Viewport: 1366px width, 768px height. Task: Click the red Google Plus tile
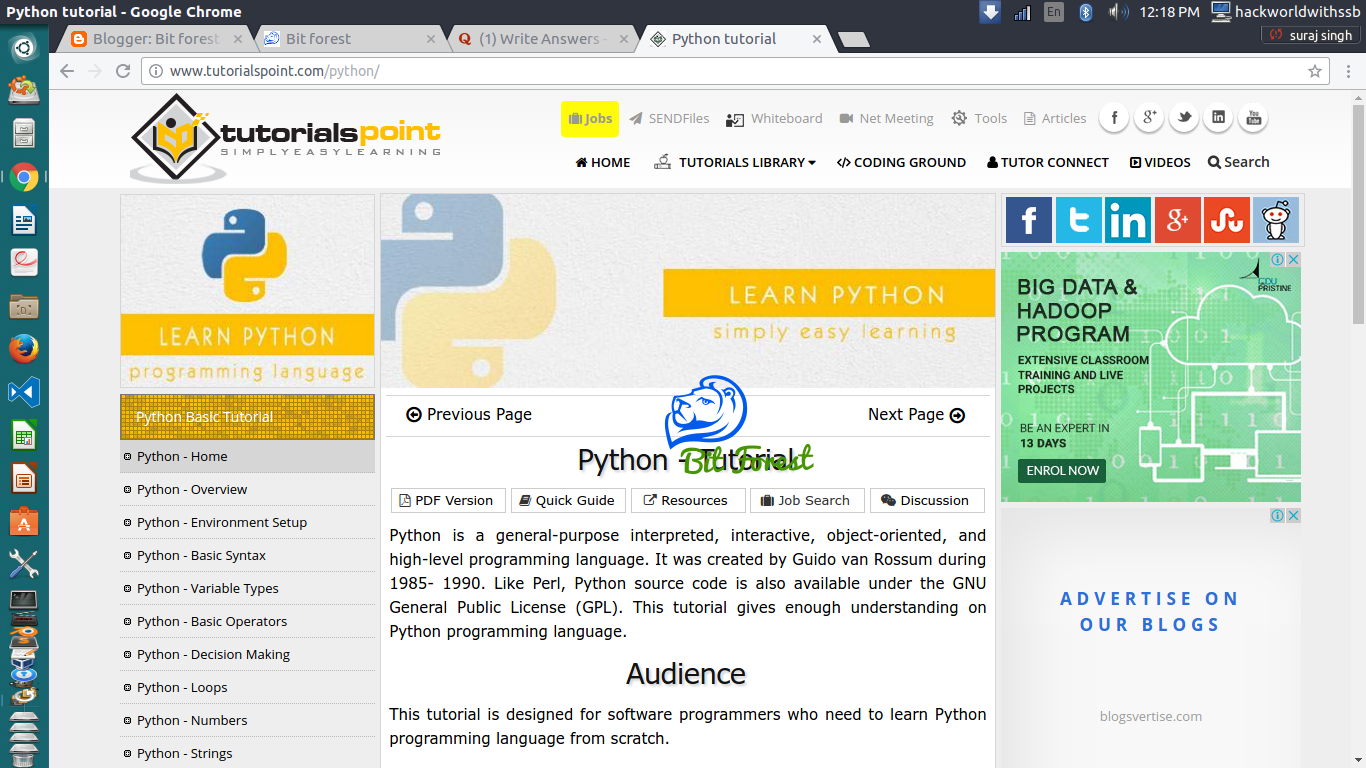point(1177,219)
